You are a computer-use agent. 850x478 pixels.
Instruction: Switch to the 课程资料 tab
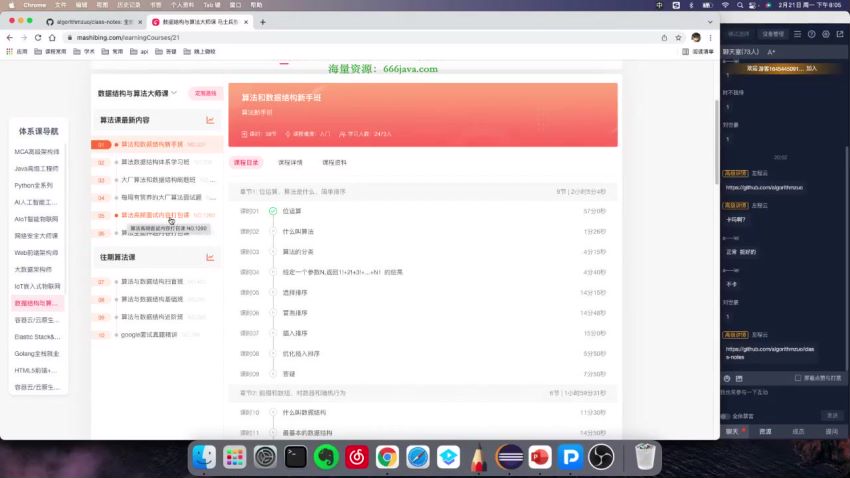[x=334, y=161]
